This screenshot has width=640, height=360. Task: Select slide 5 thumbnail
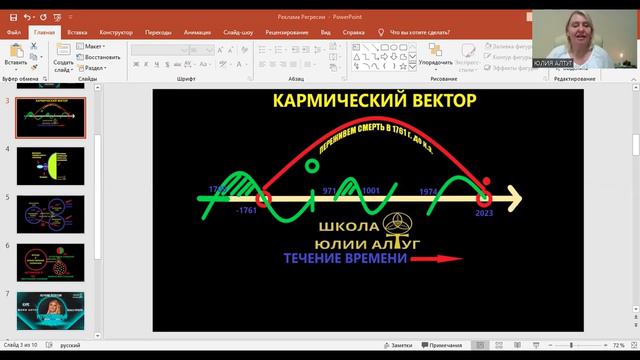51,214
